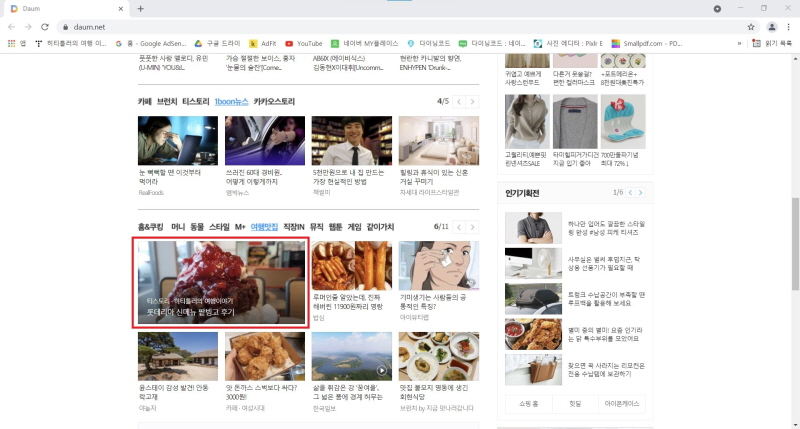The width and height of the screenshot is (800, 429).
Task: Open the round dark dropdown icon in title bar
Action: pos(717,9)
